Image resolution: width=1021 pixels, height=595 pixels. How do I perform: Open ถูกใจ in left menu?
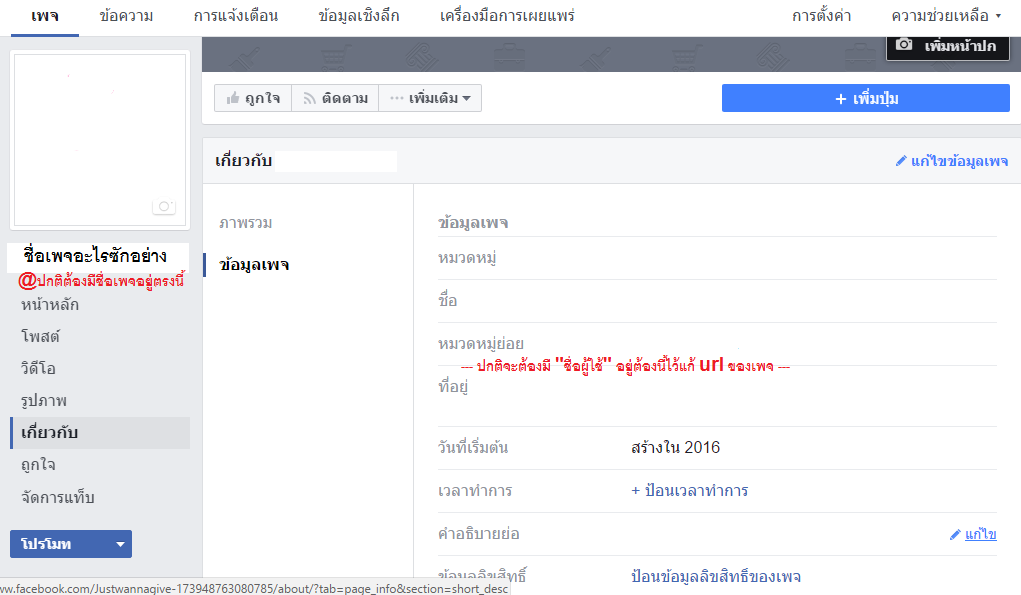(x=38, y=465)
